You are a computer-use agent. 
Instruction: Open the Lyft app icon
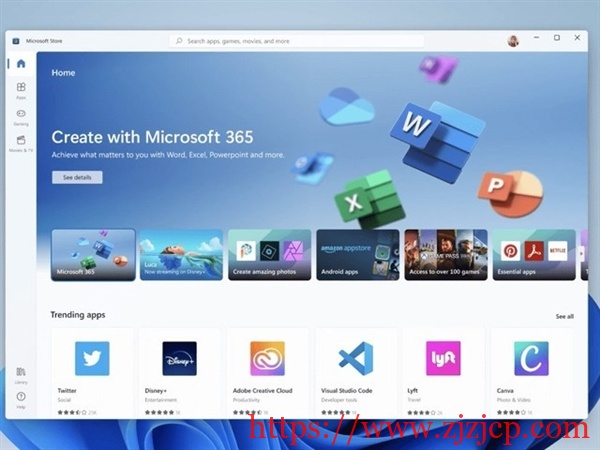(x=443, y=359)
